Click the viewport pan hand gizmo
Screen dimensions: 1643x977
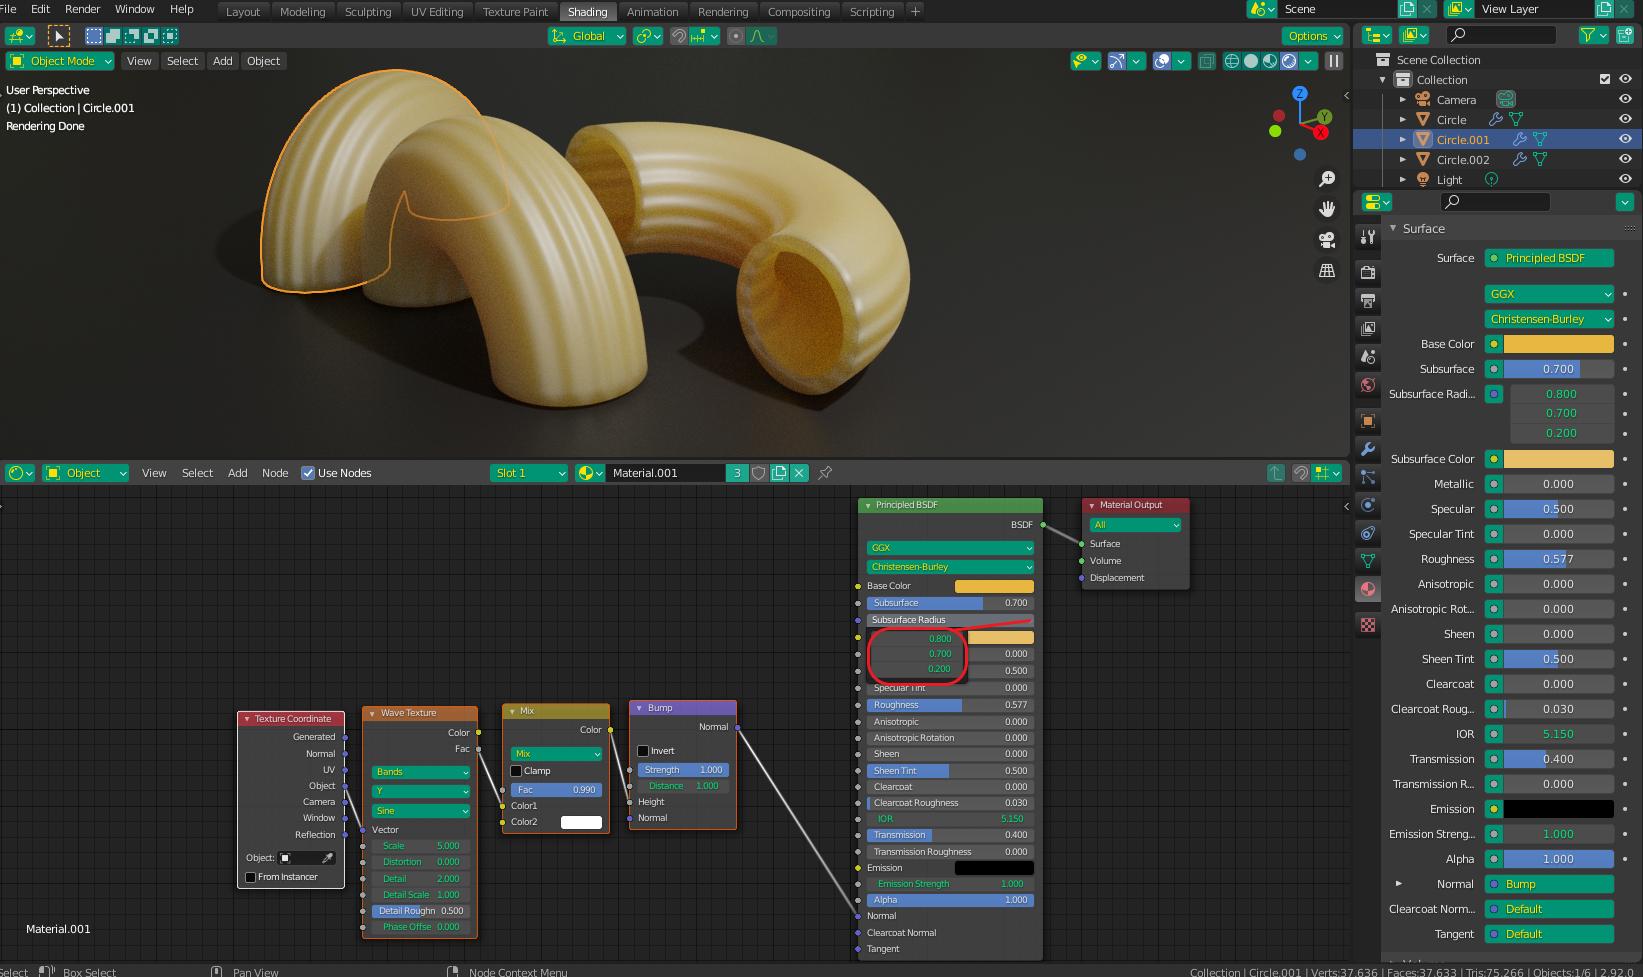[x=1327, y=209]
